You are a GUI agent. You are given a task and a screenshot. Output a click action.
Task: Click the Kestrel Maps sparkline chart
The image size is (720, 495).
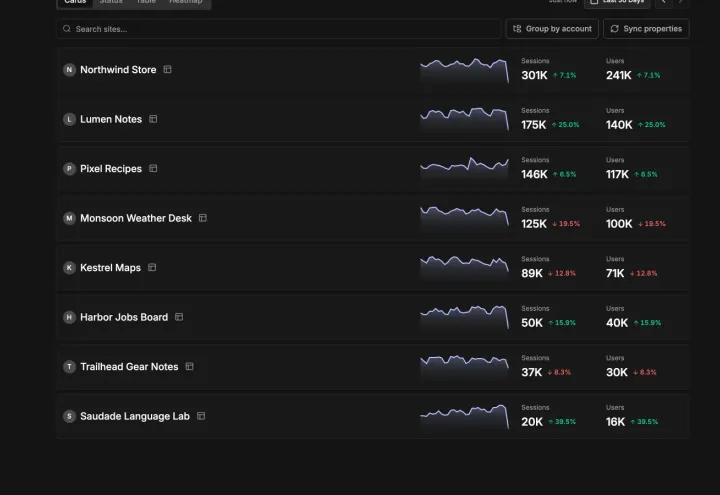point(464,268)
